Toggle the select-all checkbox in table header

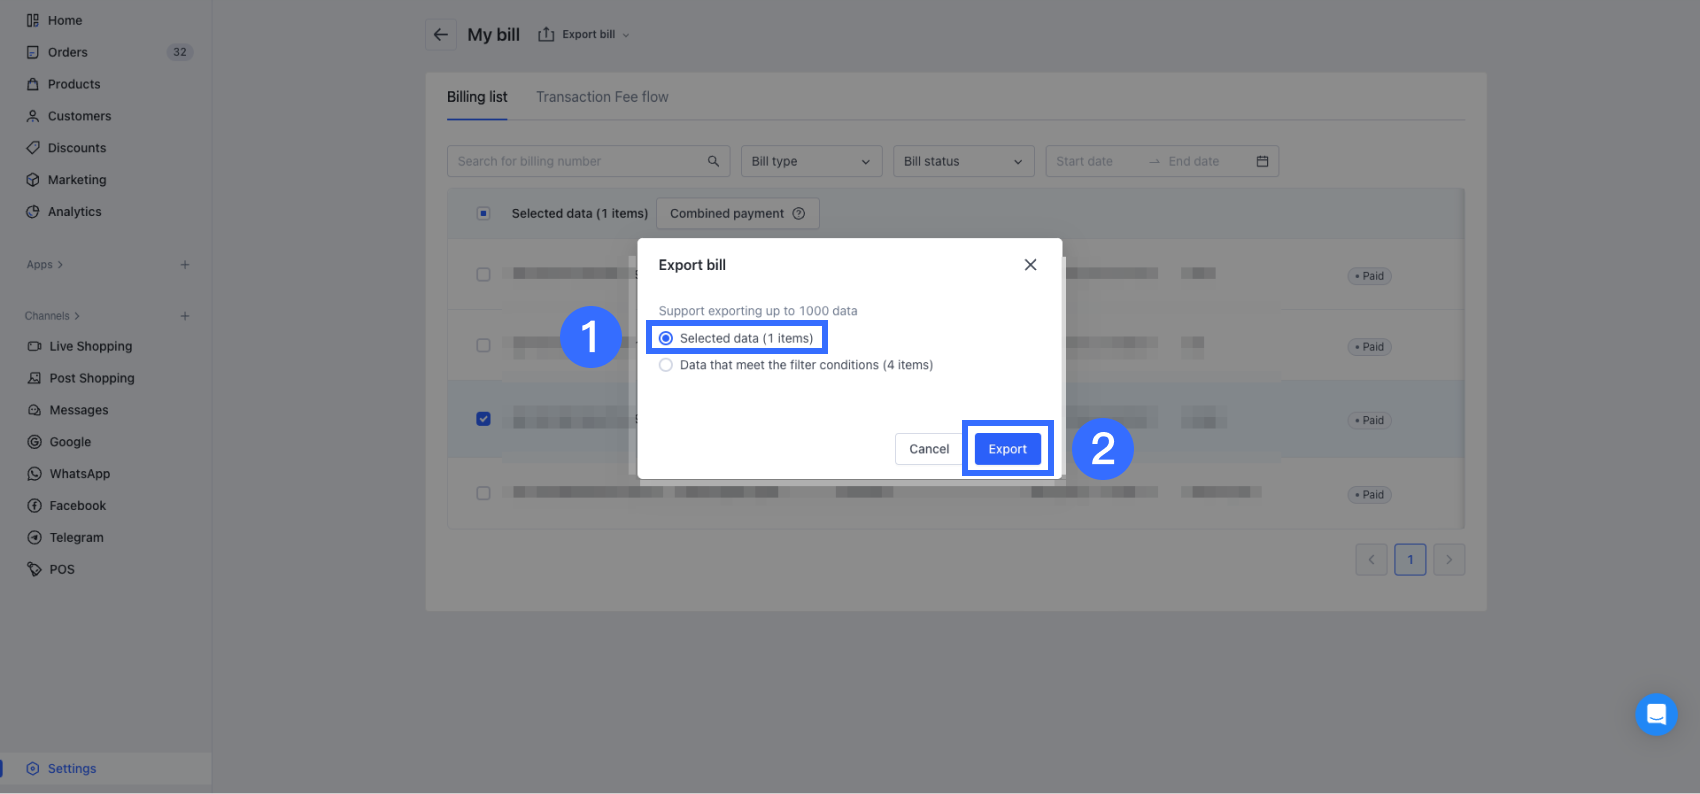pos(484,213)
